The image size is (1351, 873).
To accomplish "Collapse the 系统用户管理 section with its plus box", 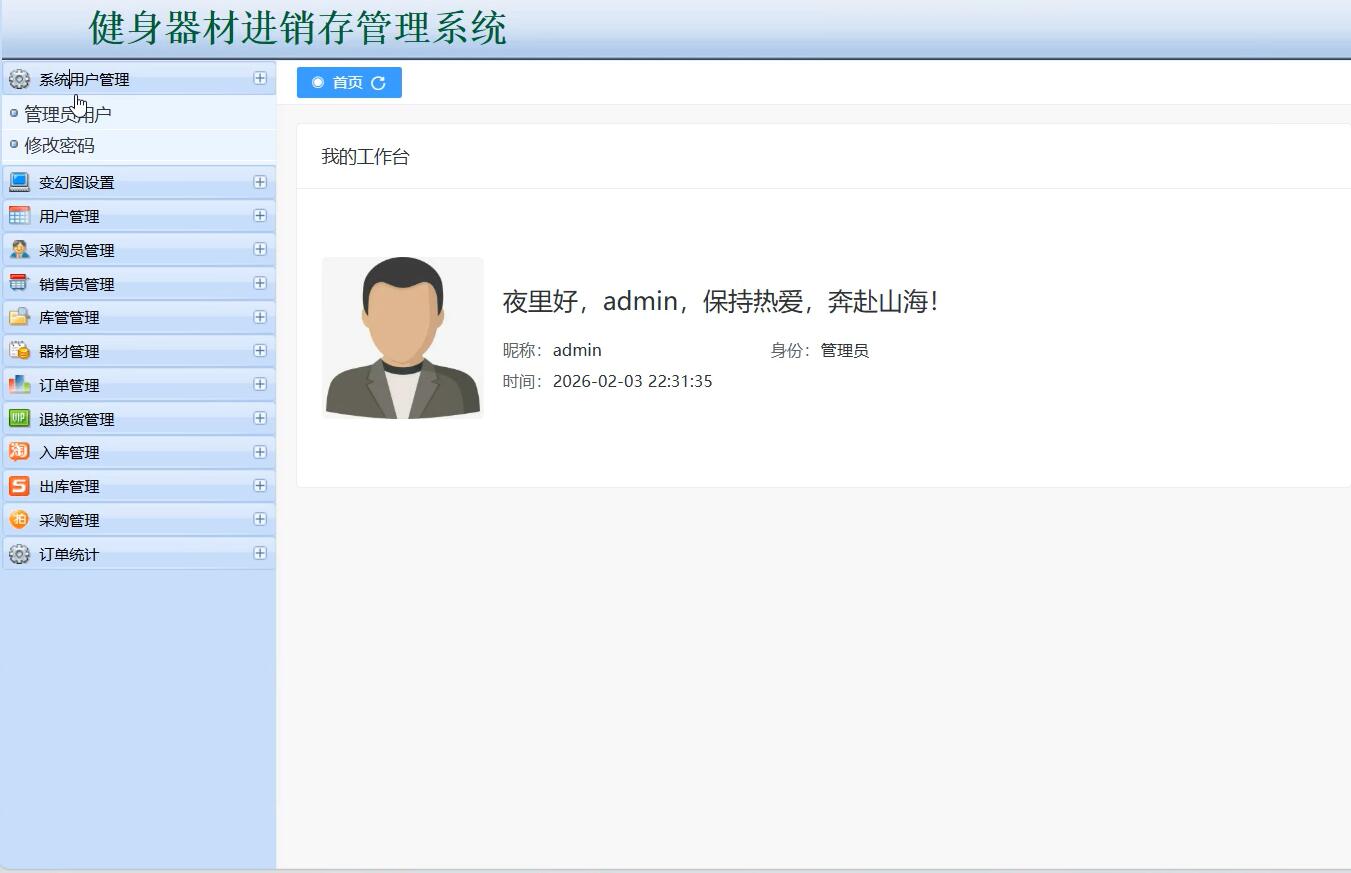I will click(x=260, y=78).
